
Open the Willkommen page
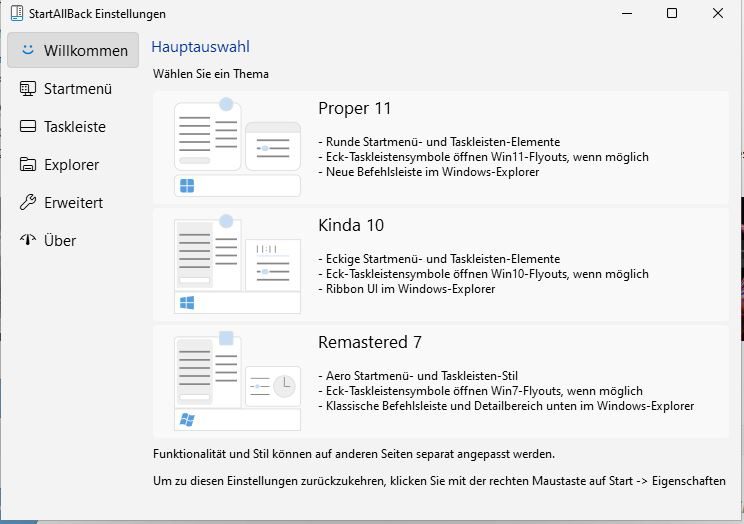(73, 50)
